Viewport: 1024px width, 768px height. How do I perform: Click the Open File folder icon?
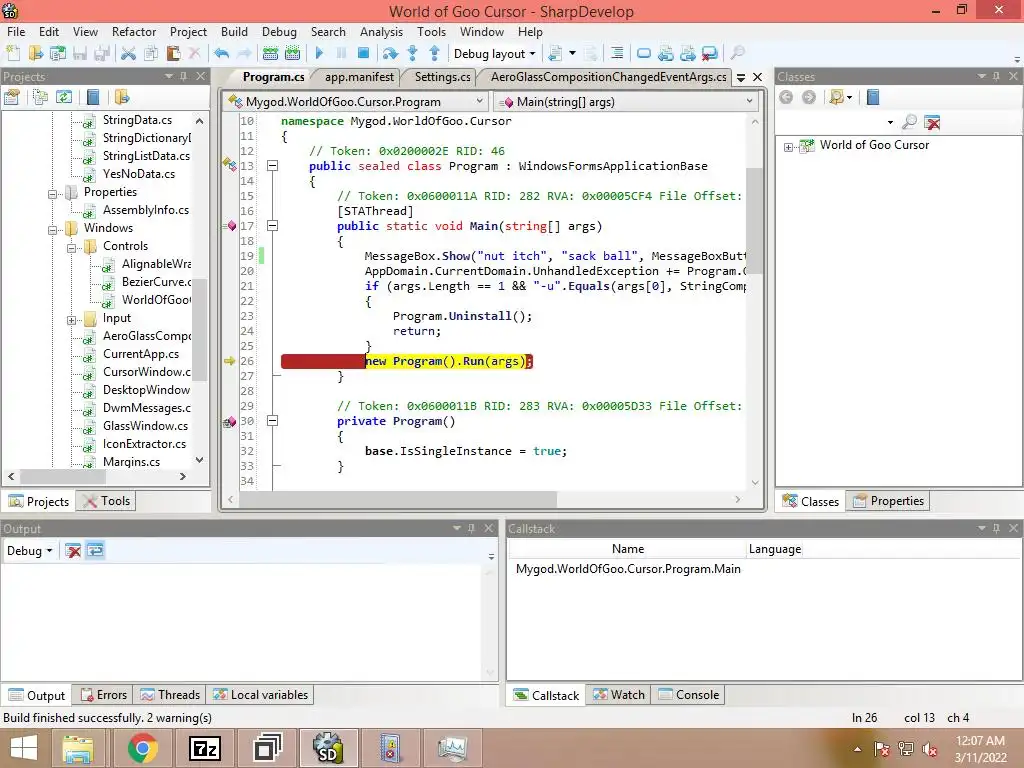[35, 54]
